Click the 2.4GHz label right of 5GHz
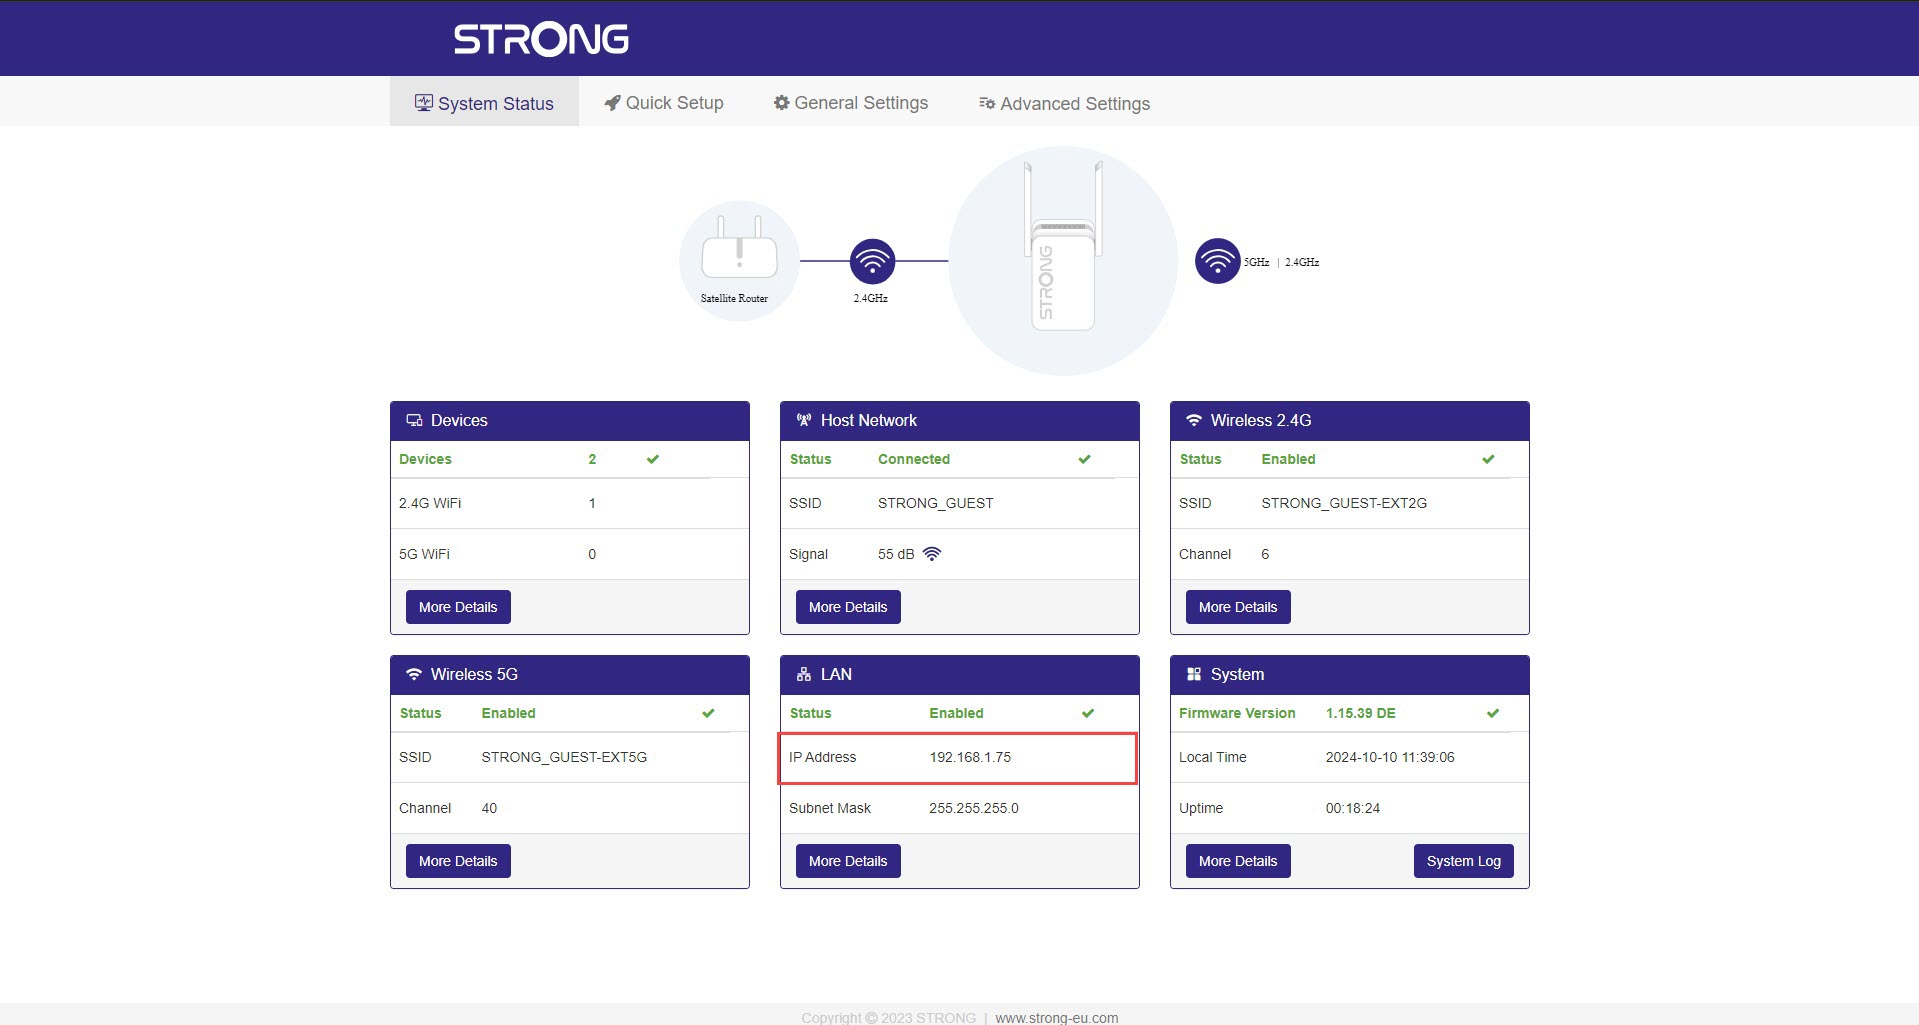The width and height of the screenshot is (1919, 1025). coord(1302,262)
